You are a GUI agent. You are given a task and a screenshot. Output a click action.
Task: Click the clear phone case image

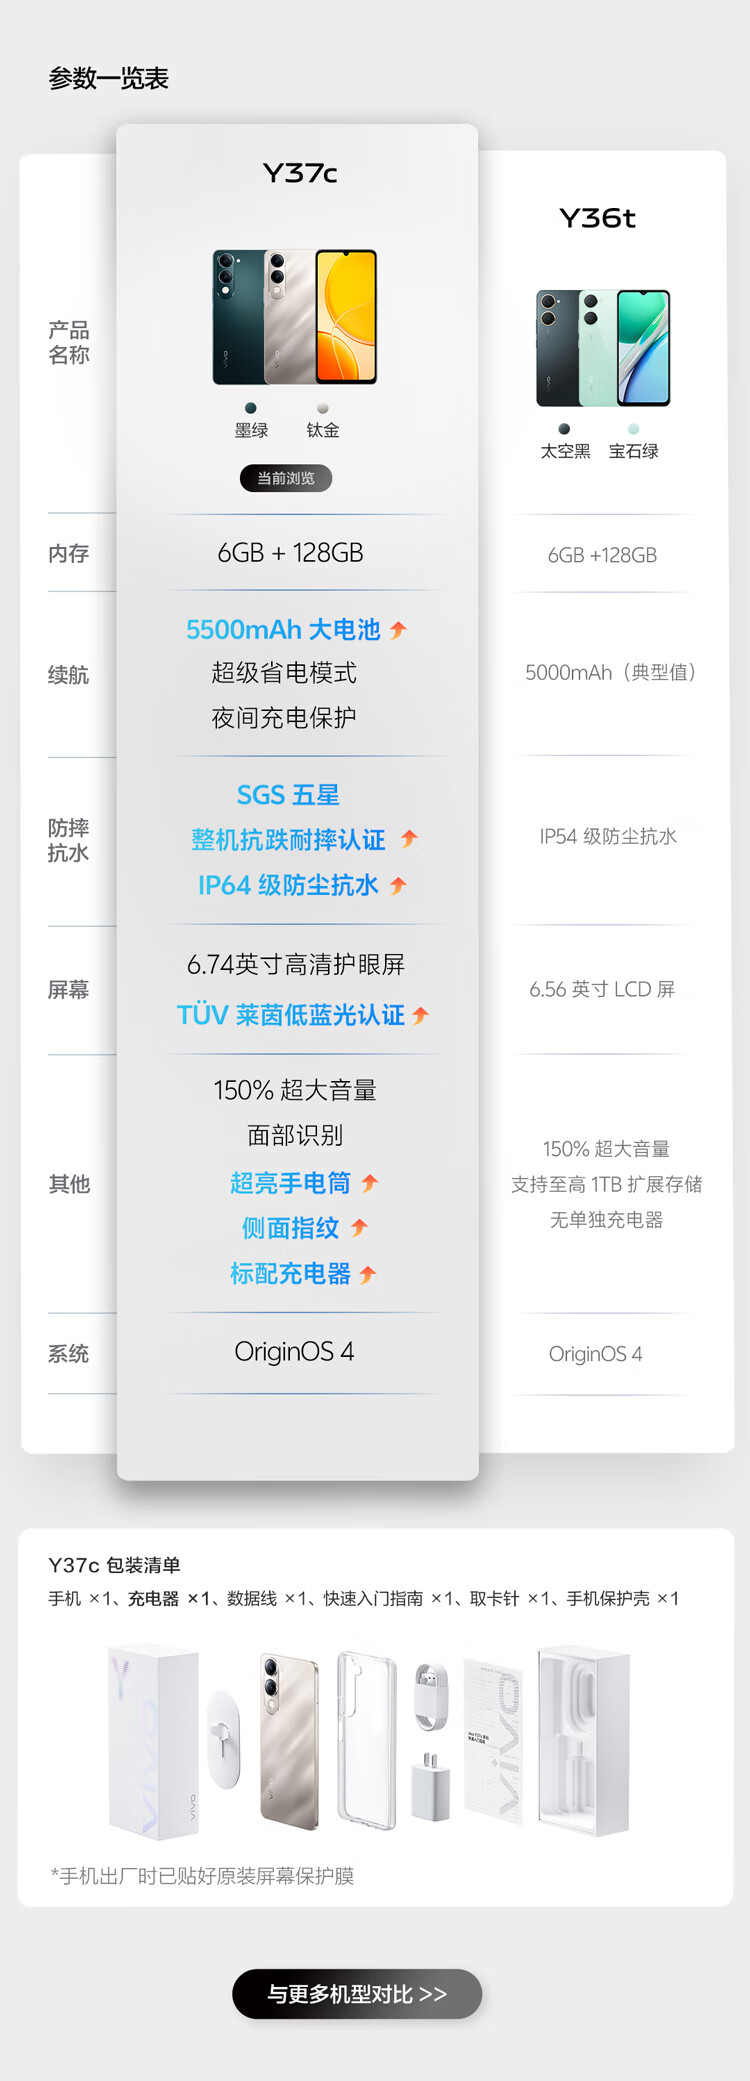pos(366,1740)
